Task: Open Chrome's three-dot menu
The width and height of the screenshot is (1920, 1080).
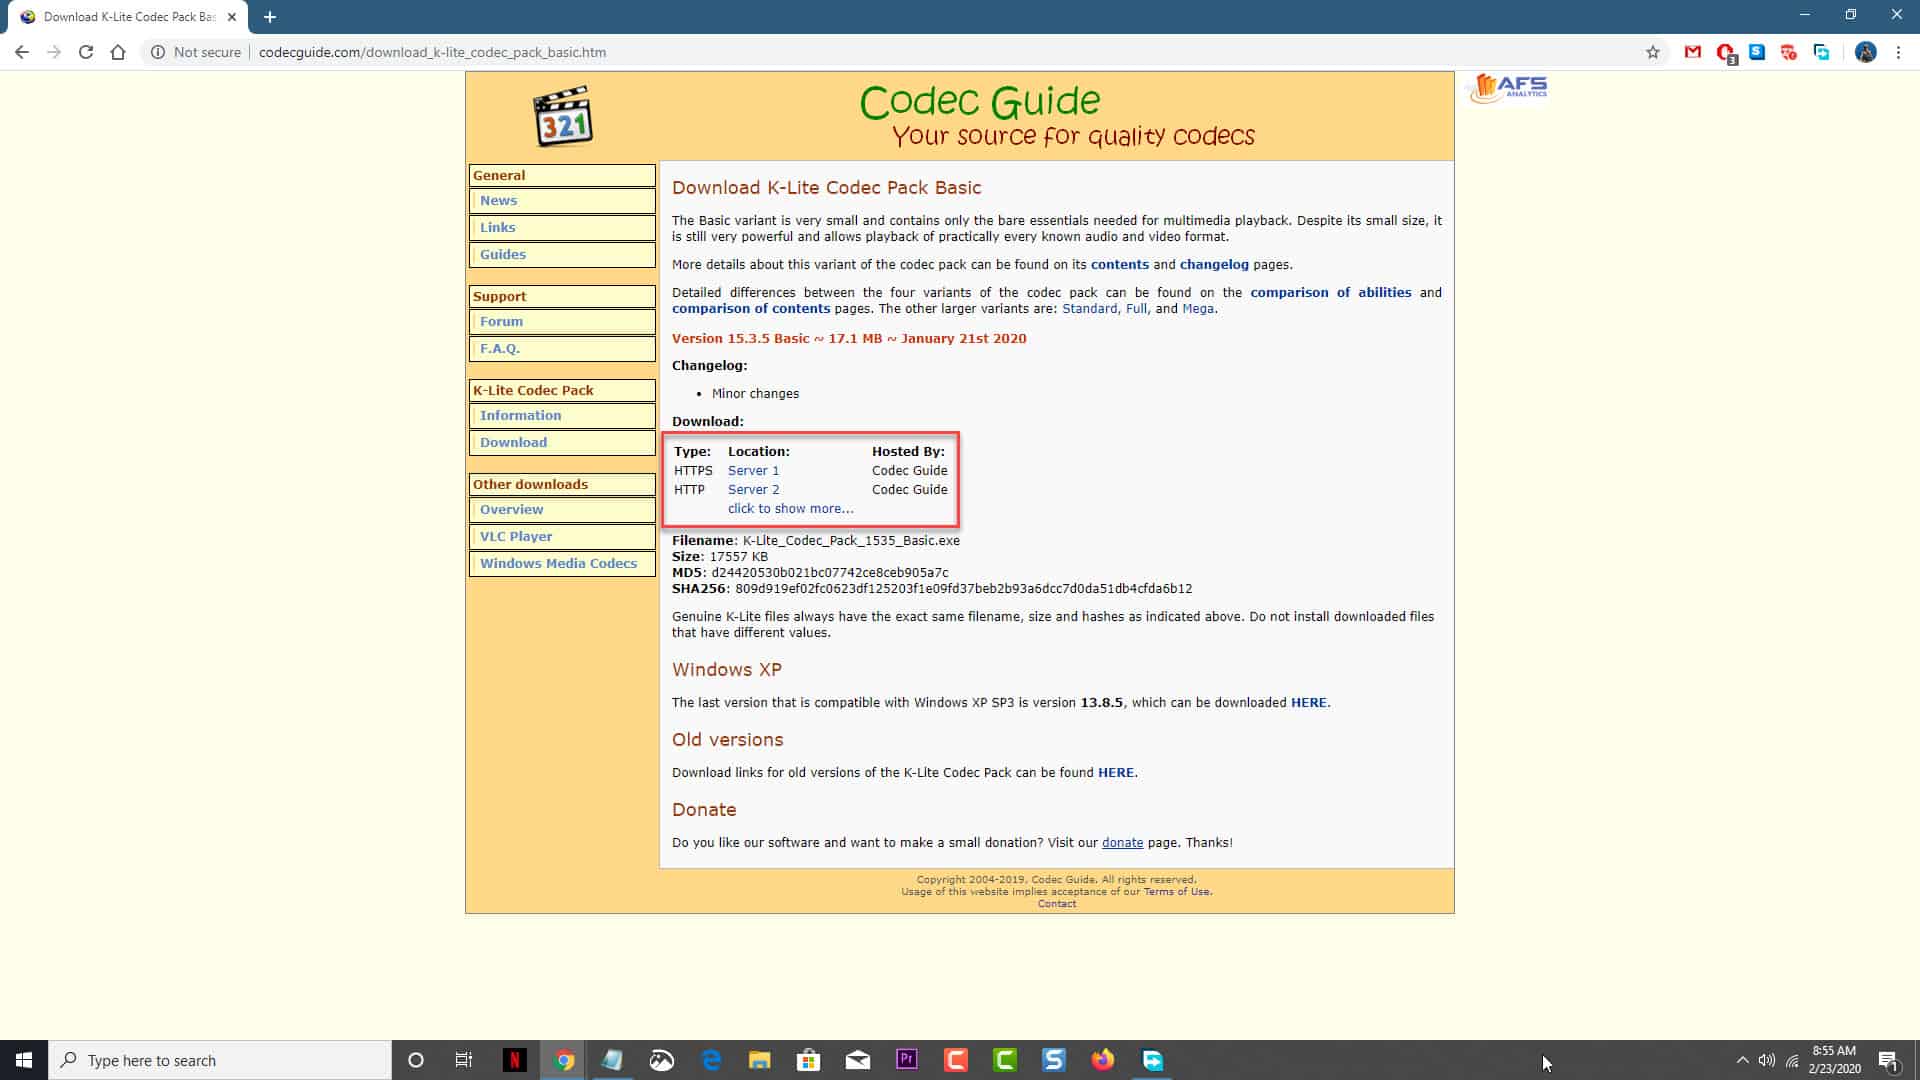Action: click(x=1898, y=52)
